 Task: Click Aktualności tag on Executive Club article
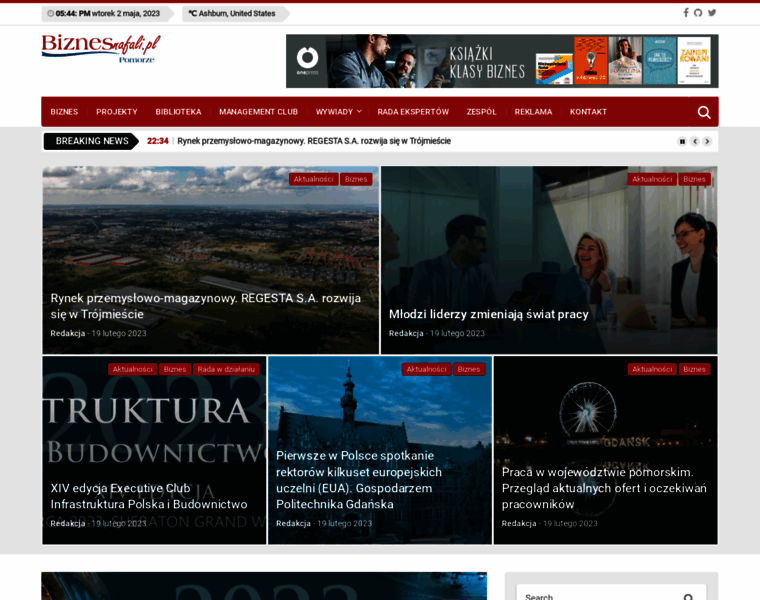click(132, 369)
